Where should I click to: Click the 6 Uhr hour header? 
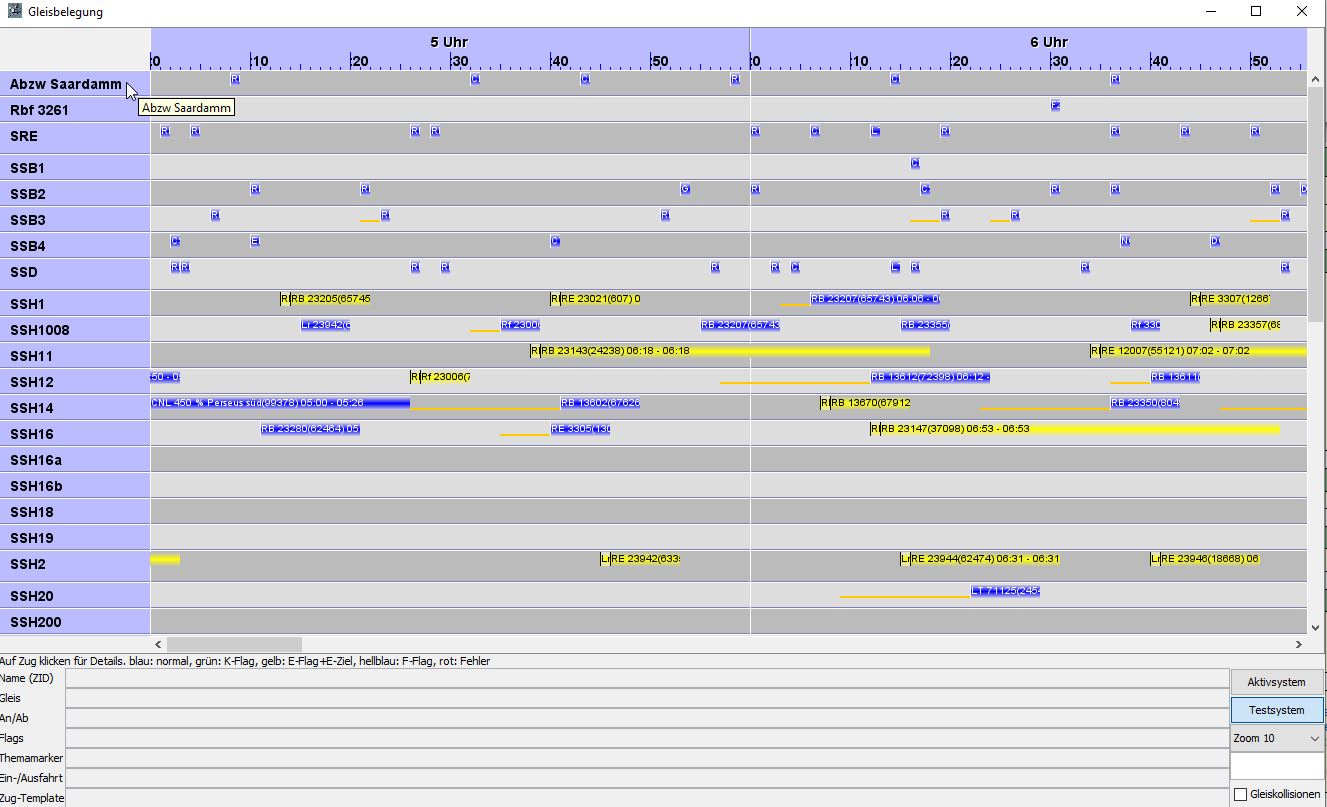pyautogui.click(x=1048, y=42)
